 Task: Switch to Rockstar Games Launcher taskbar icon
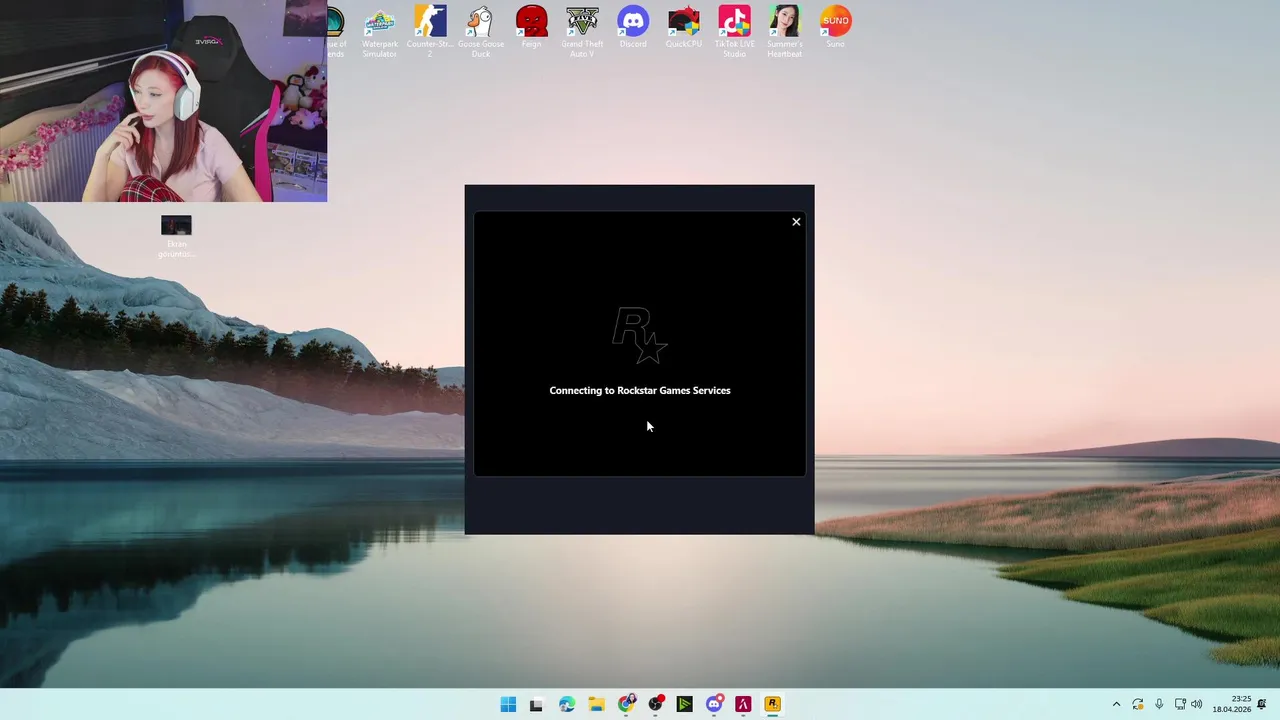point(772,704)
